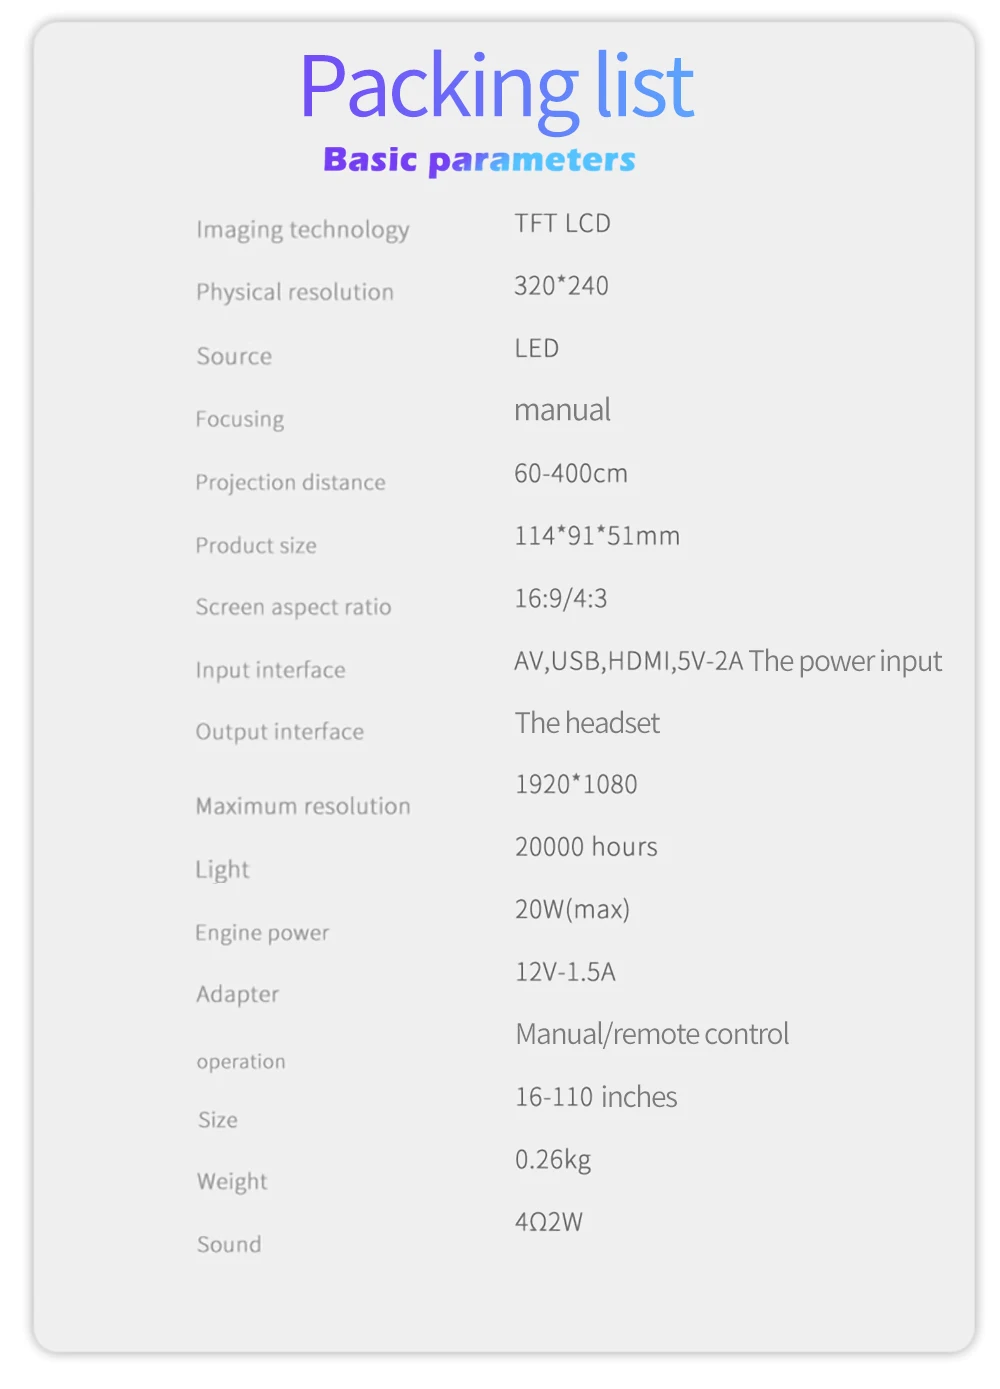Select the Basic parameters subtitle
Image resolution: width=1000 pixels, height=1389 pixels.
pyautogui.click(x=479, y=160)
